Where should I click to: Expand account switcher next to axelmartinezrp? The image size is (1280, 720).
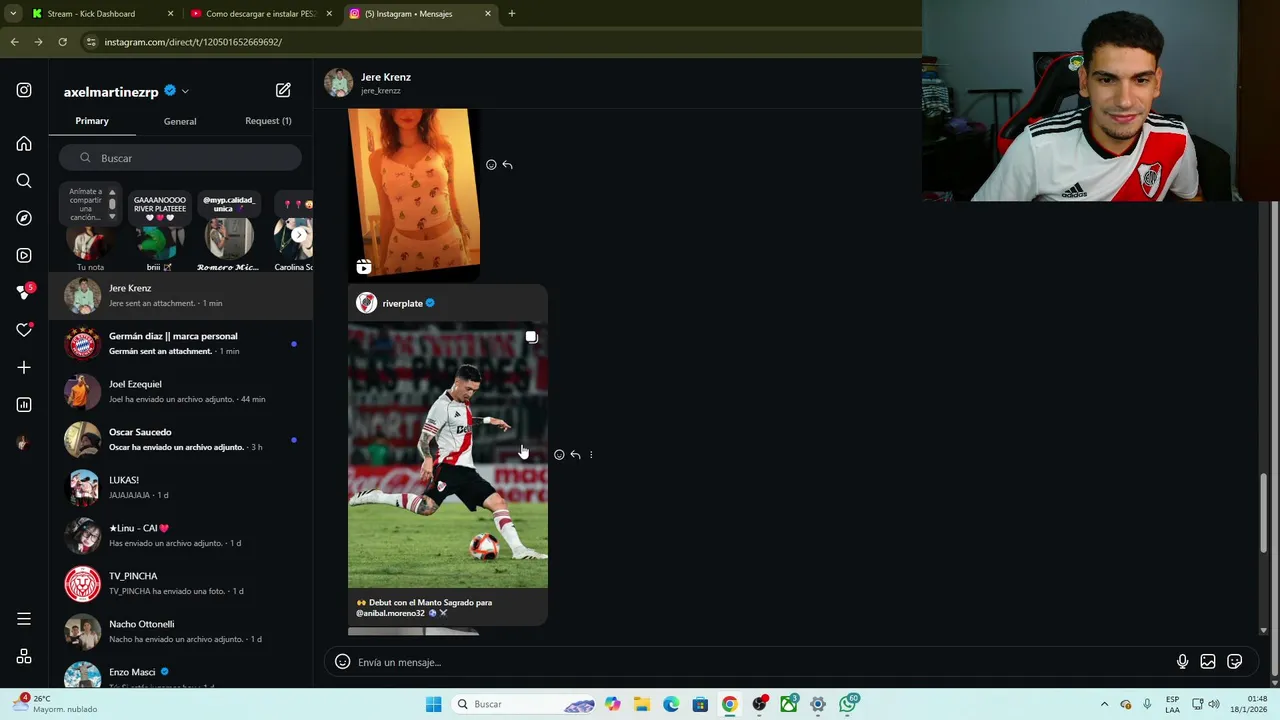coord(185,91)
